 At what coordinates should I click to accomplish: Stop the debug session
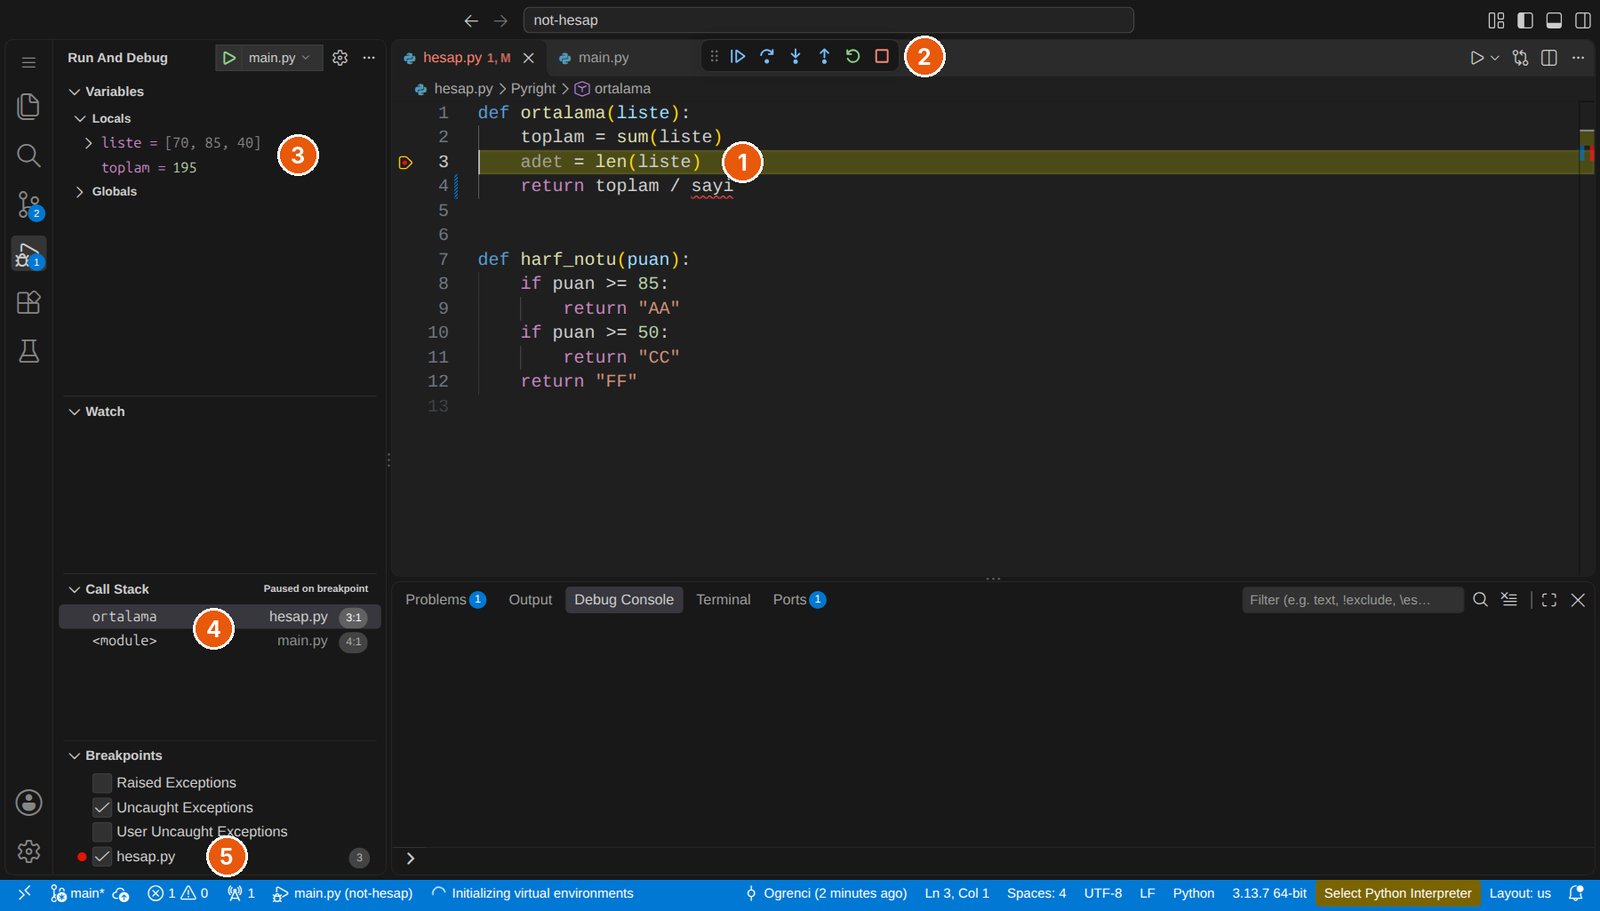[882, 57]
